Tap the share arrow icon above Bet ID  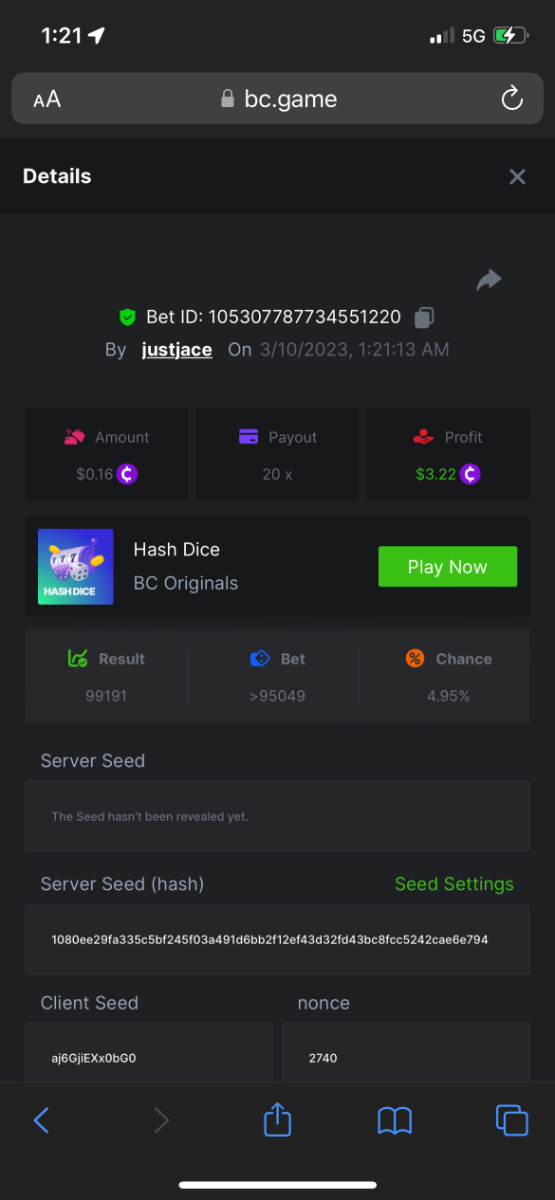(489, 280)
